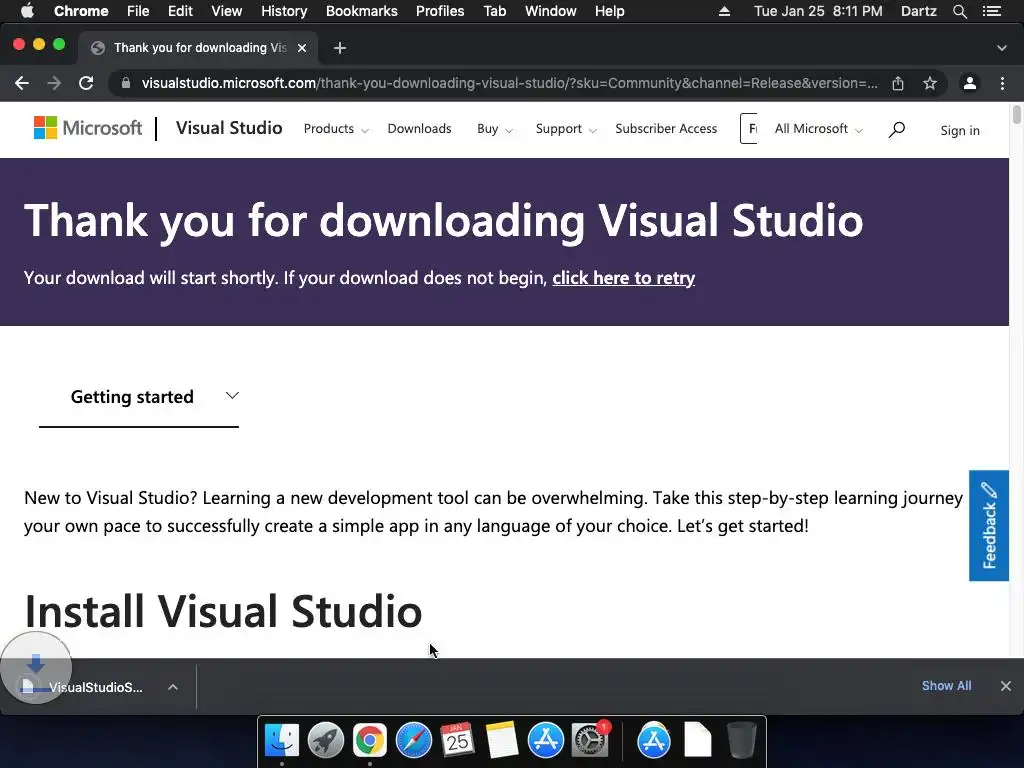The width and height of the screenshot is (1024, 768).
Task: Open Calendar from the Dock
Action: click(x=457, y=741)
